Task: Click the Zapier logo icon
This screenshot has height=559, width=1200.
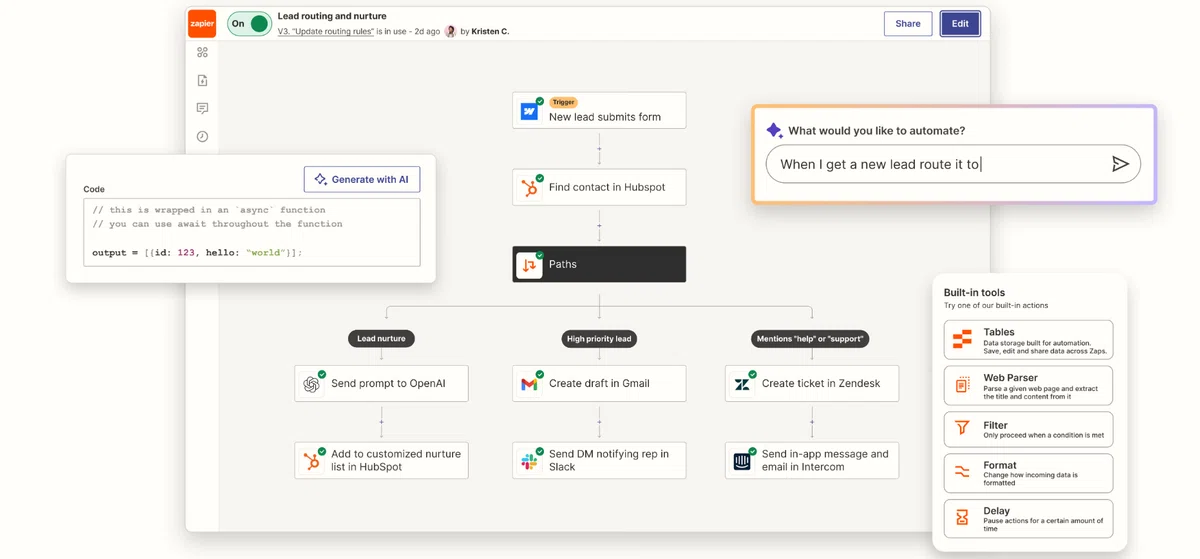Action: (x=202, y=23)
